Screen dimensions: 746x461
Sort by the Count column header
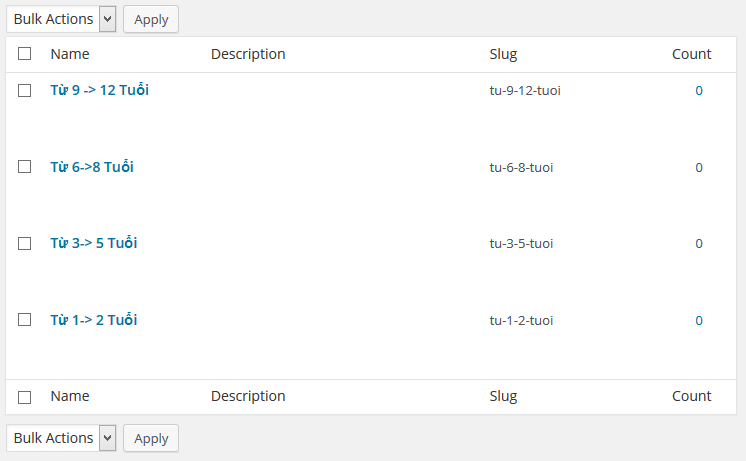[x=691, y=54]
